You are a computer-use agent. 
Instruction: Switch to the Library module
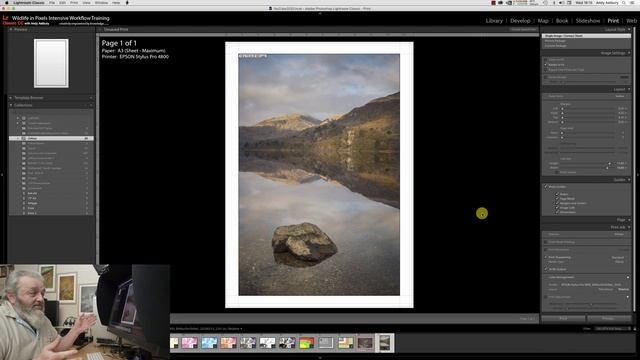[x=494, y=21]
